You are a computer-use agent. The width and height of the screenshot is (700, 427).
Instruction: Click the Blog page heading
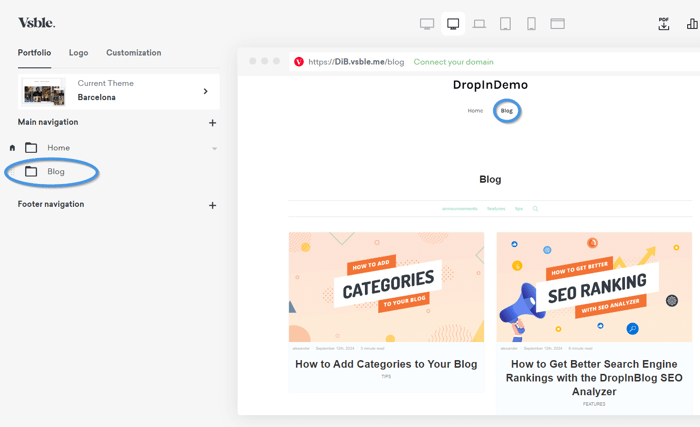click(x=490, y=179)
